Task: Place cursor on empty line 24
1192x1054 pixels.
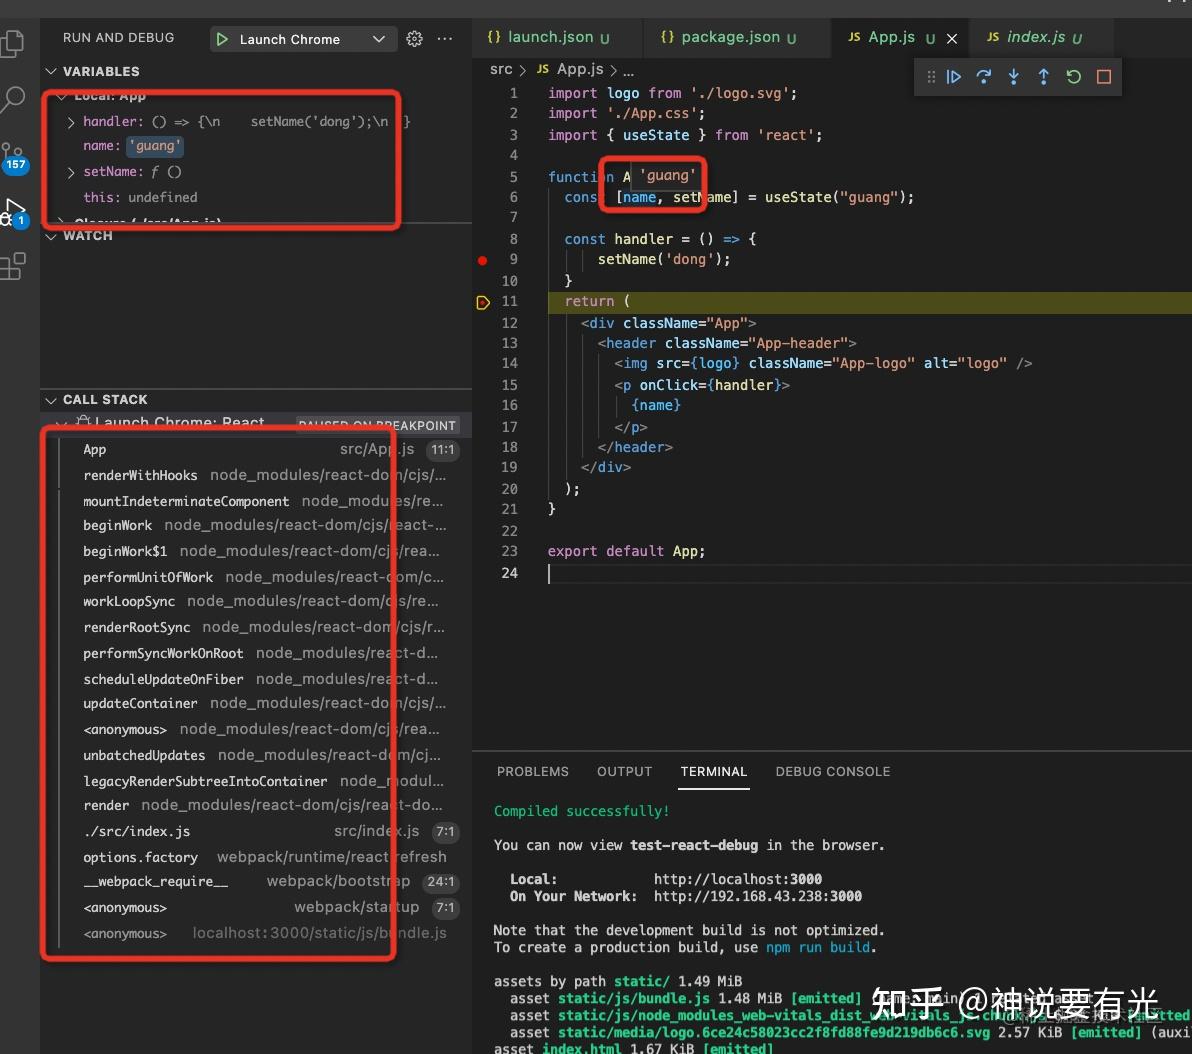Action: pyautogui.click(x=868, y=573)
